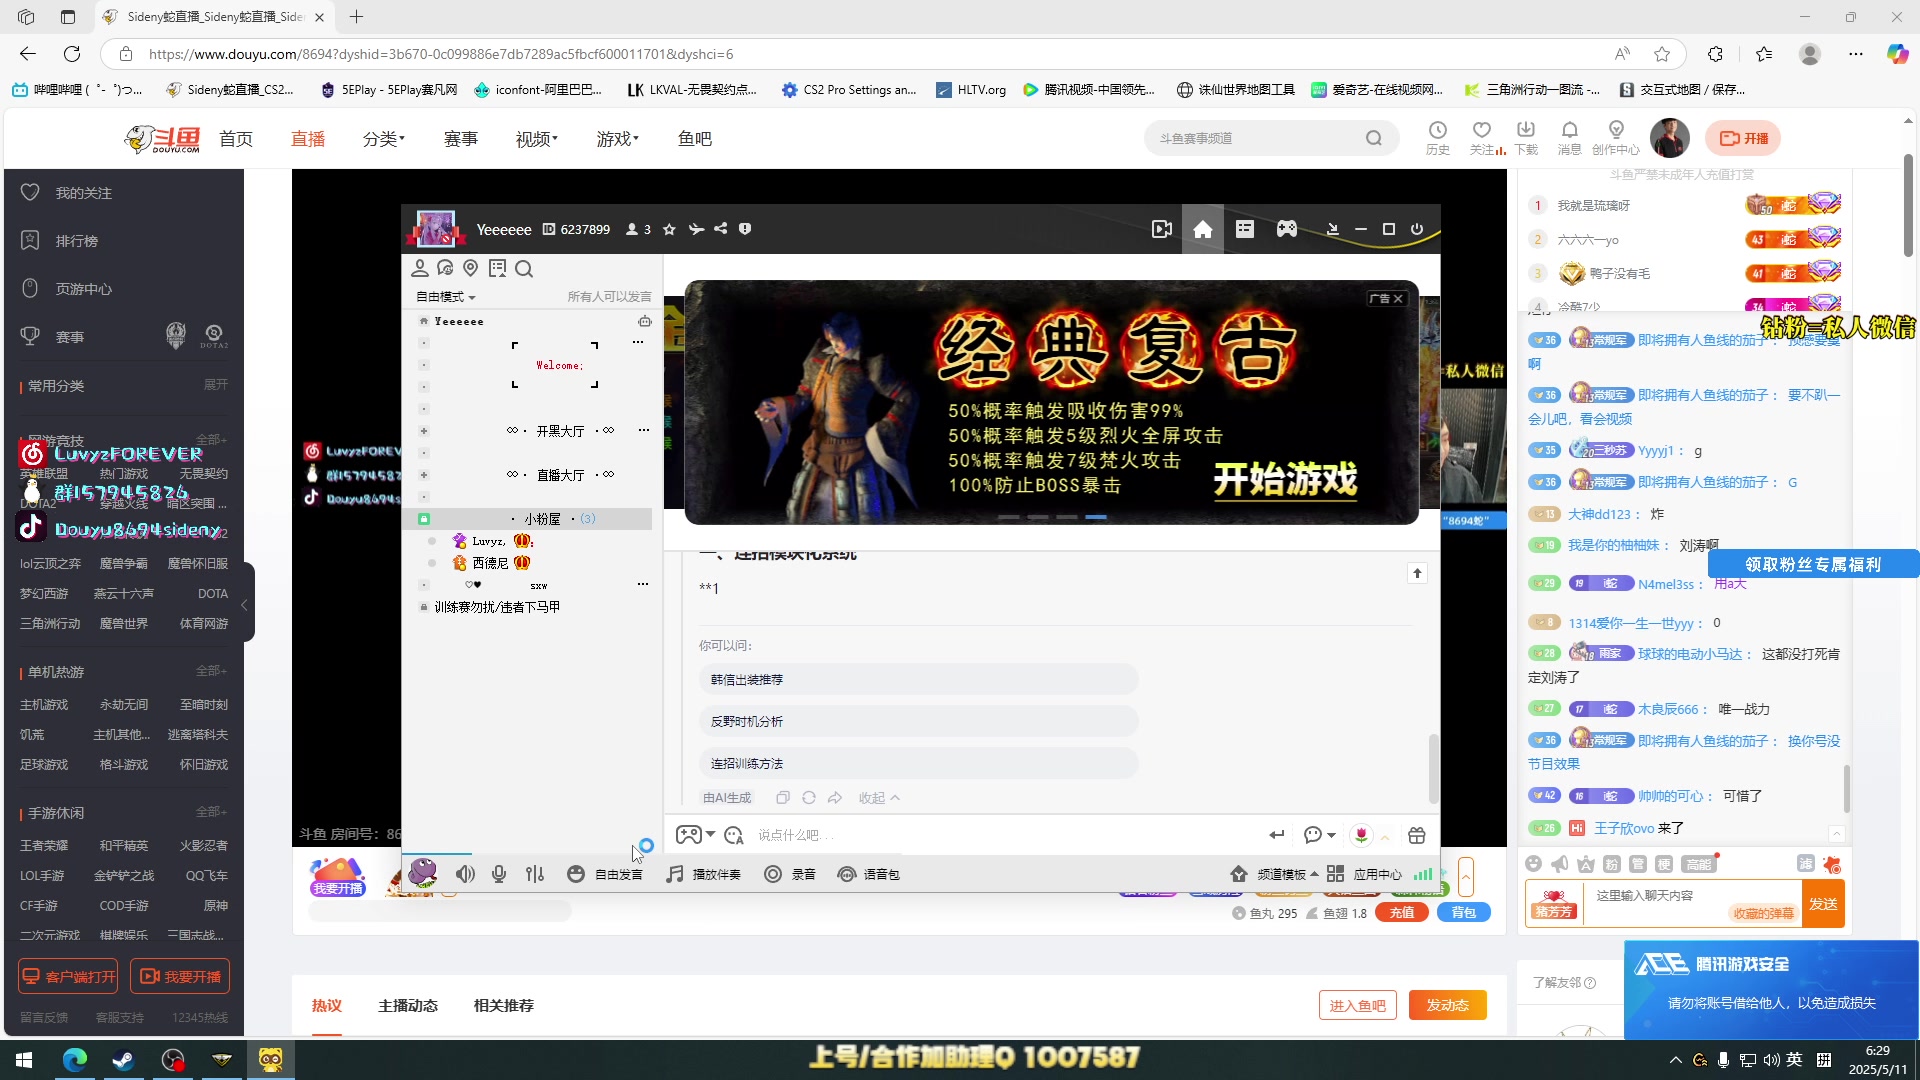1920x1080 pixels.
Task: Toggle the 管 admin filter in danmu toolbar
Action: tap(1637, 864)
